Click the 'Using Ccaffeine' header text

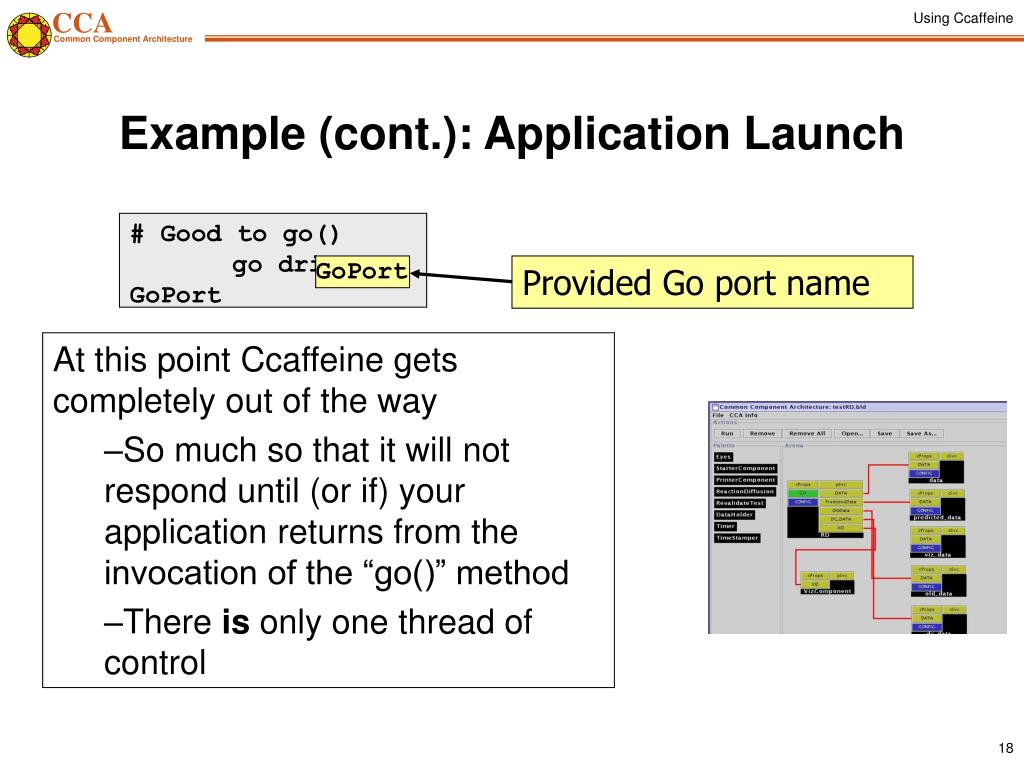[963, 18]
